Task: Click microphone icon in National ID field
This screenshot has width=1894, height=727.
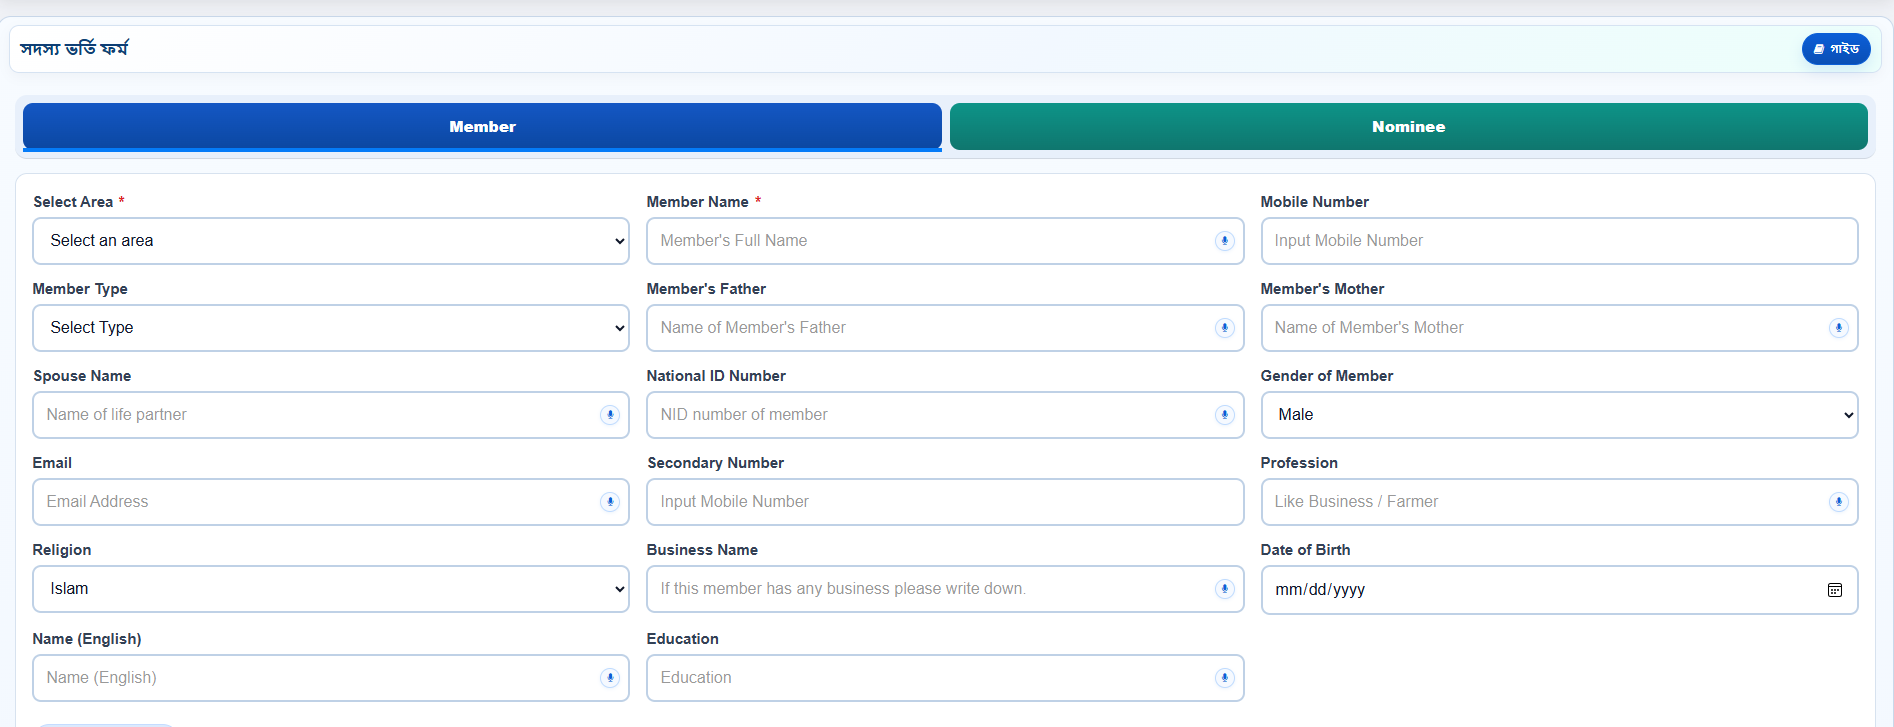Action: click(1224, 415)
